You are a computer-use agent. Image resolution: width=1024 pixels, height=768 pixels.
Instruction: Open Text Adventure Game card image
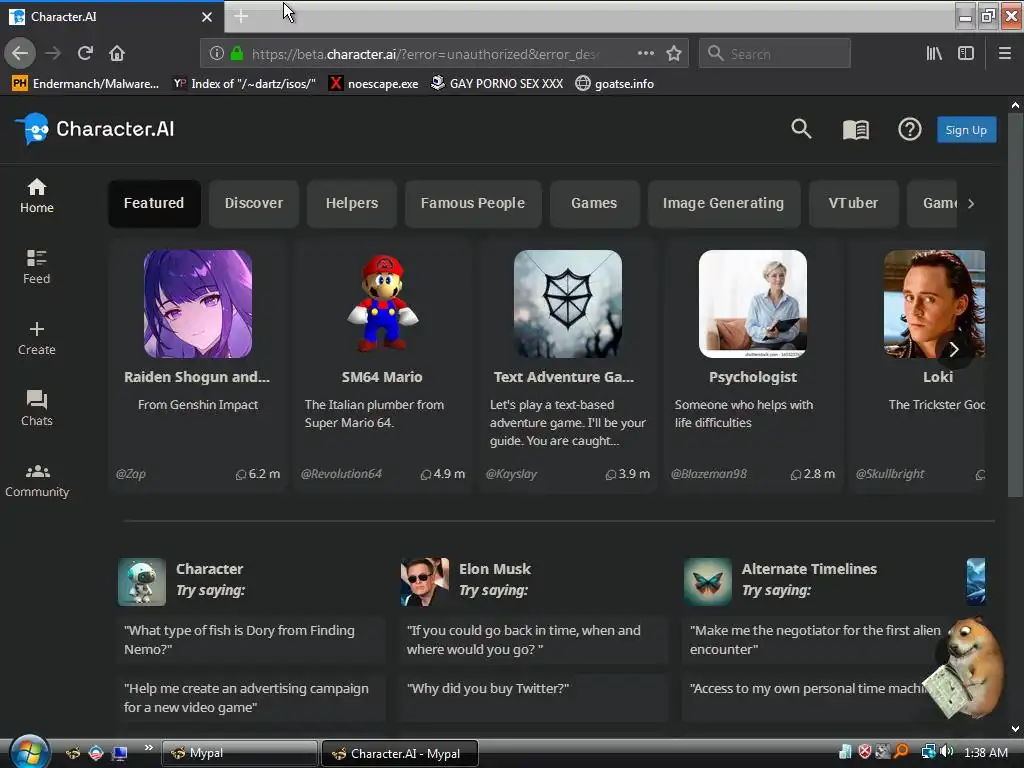click(568, 304)
